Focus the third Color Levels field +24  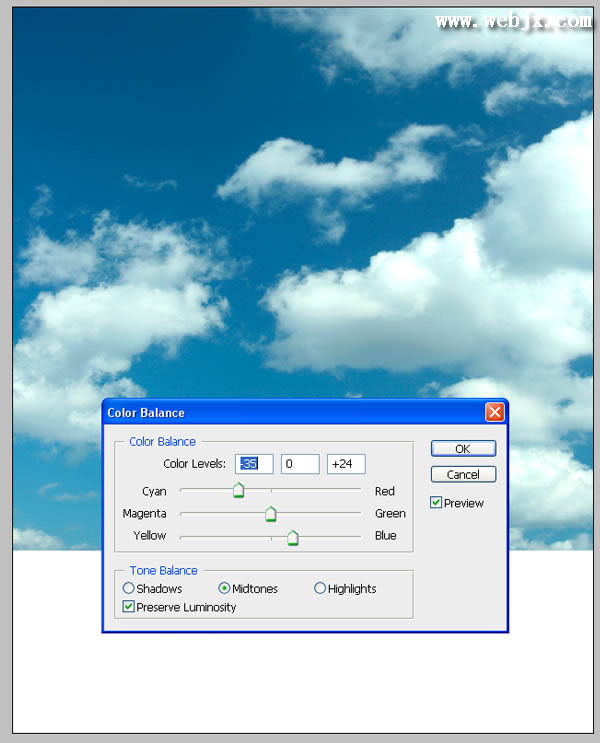346,464
